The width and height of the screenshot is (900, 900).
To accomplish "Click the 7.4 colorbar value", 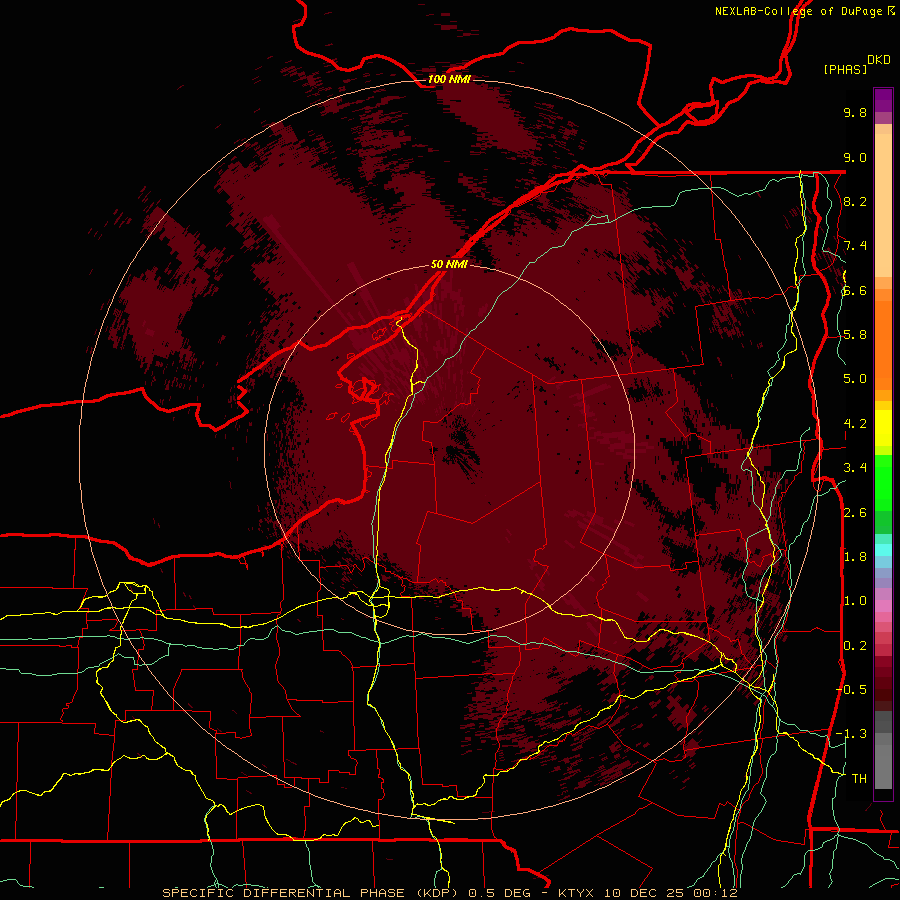I will point(855,246).
